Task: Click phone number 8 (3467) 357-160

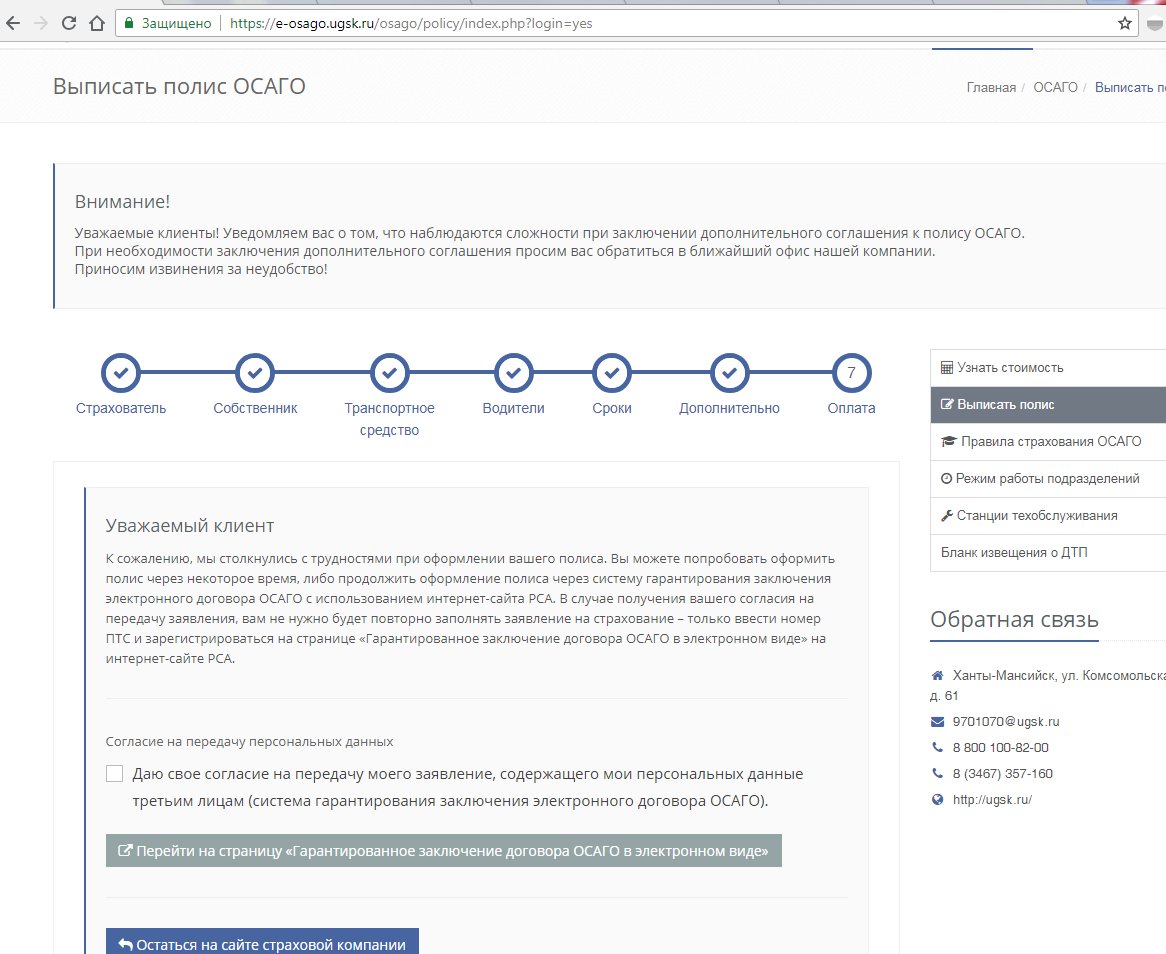Action: point(1002,773)
